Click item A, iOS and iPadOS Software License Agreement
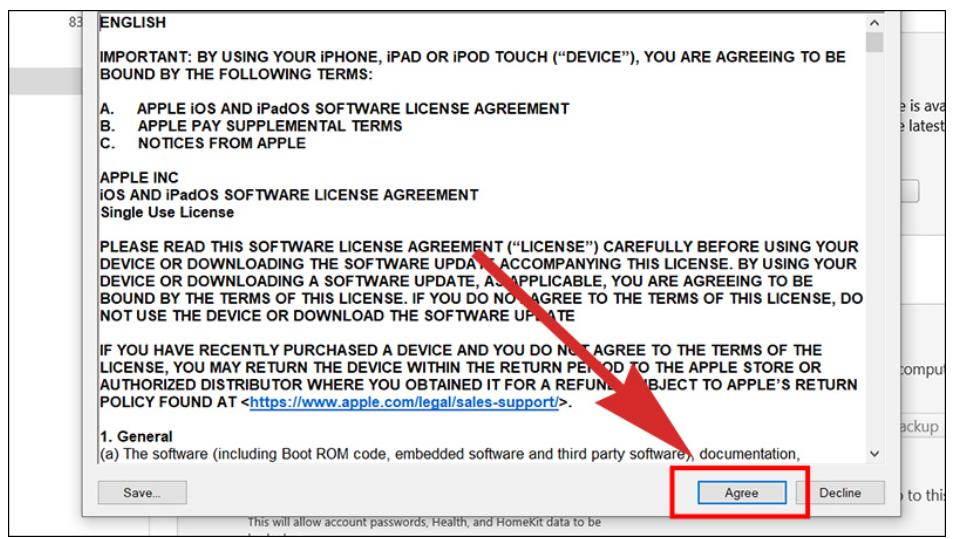The image size is (956, 539). tap(352, 109)
